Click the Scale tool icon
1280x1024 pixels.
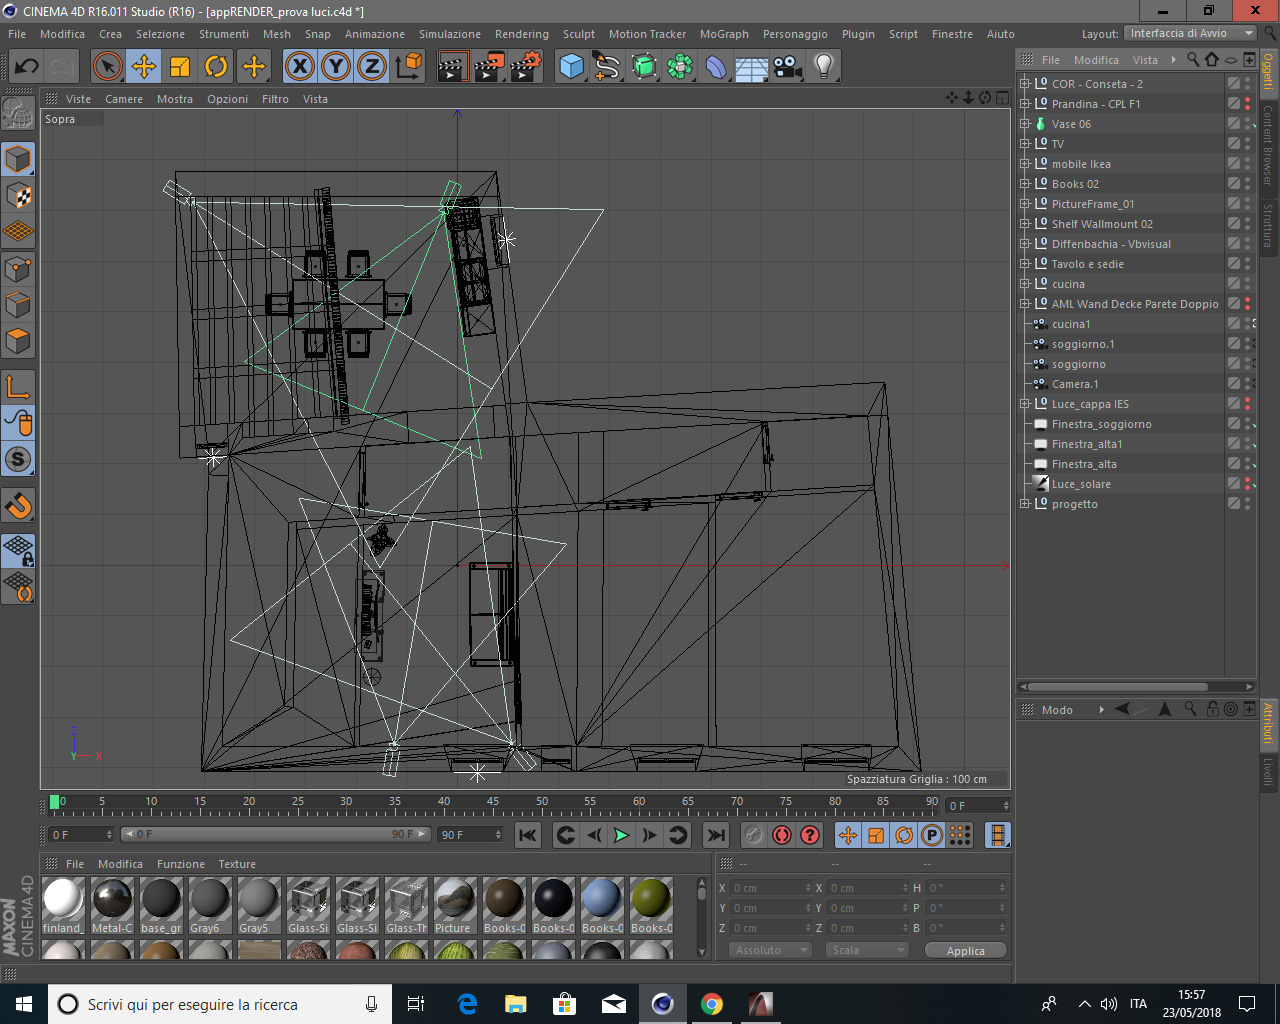[x=180, y=67]
